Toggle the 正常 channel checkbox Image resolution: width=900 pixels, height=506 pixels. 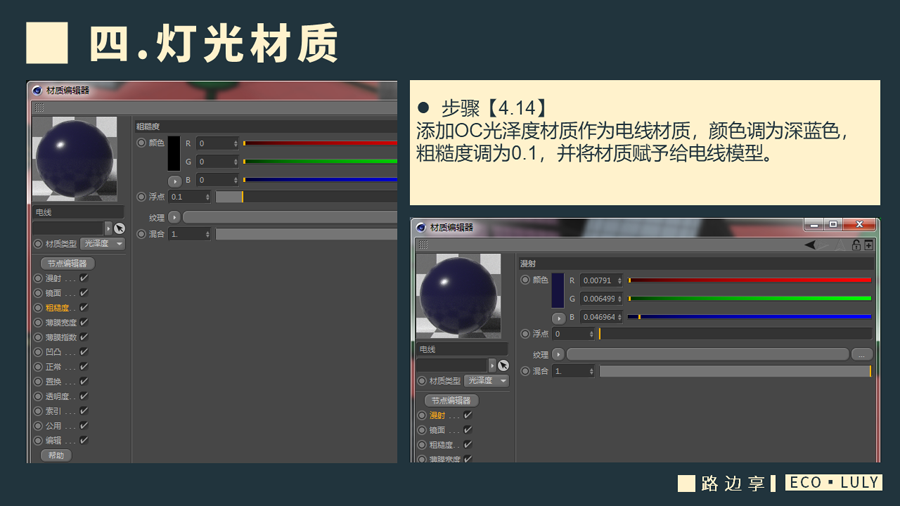tap(84, 367)
